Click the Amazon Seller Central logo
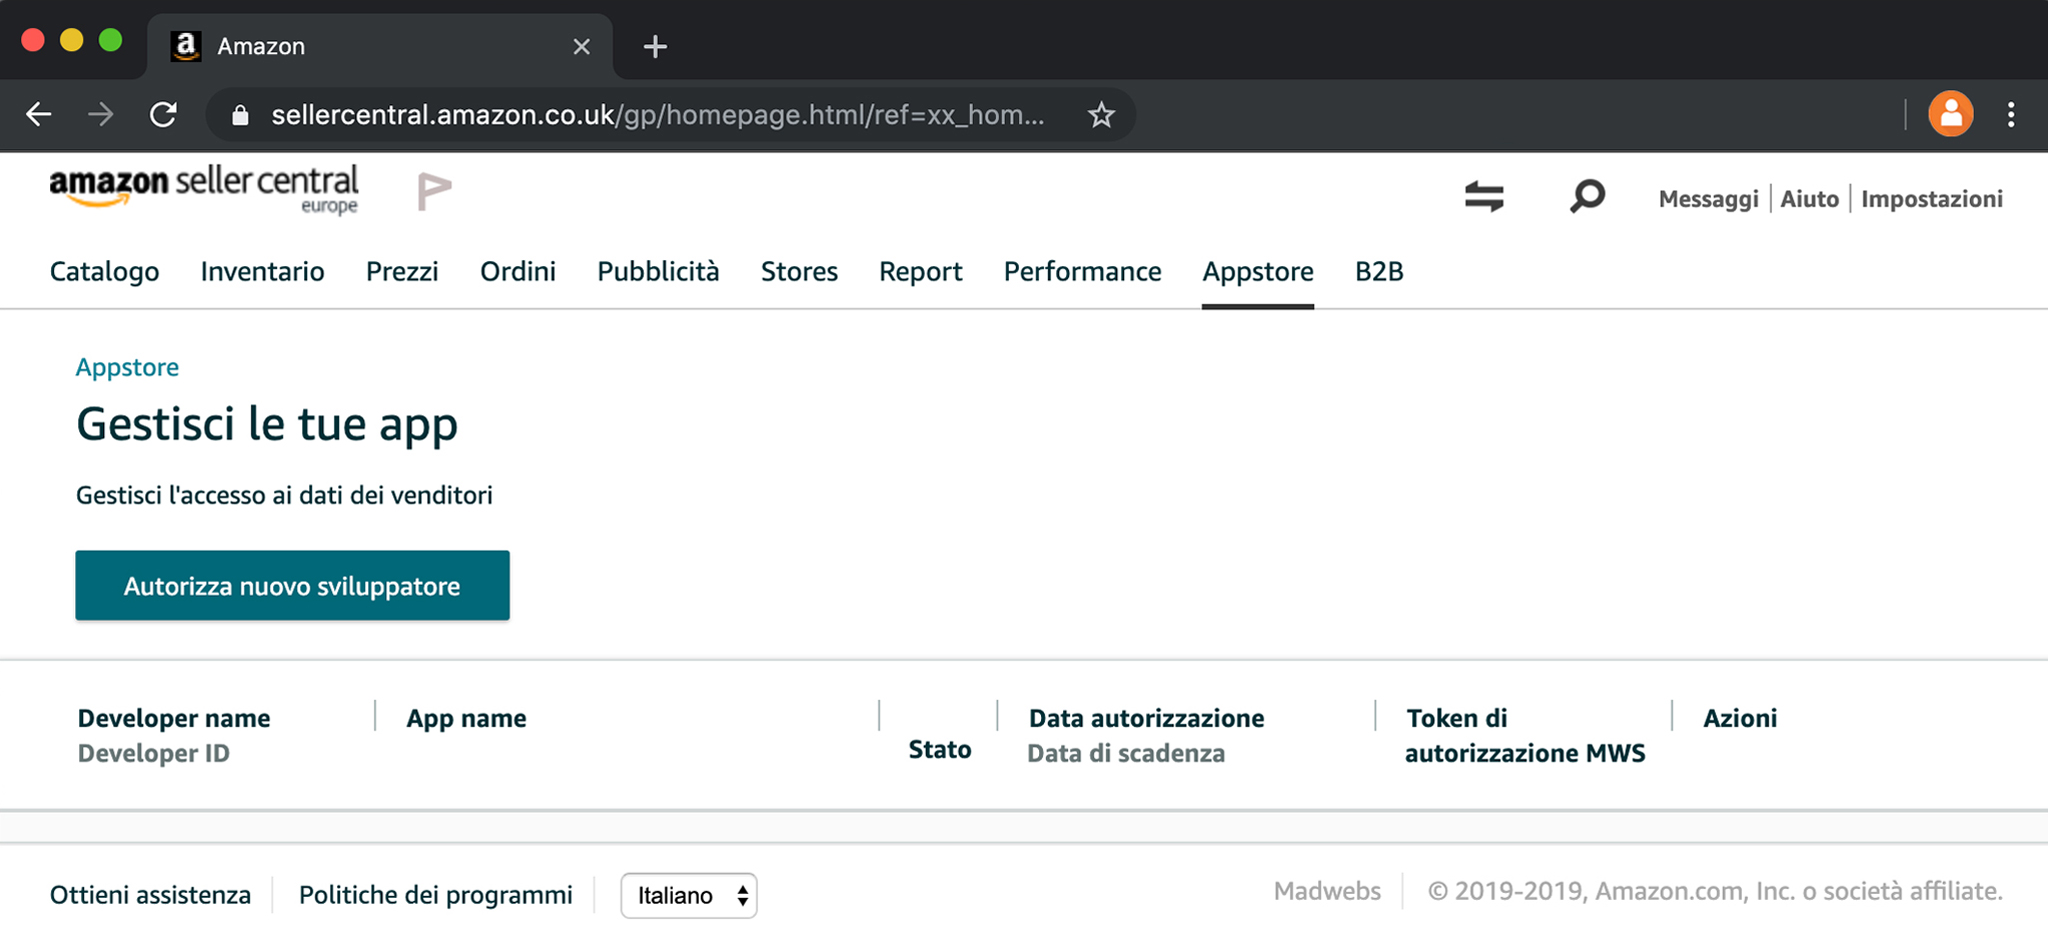The image size is (2048, 951). click(x=204, y=188)
